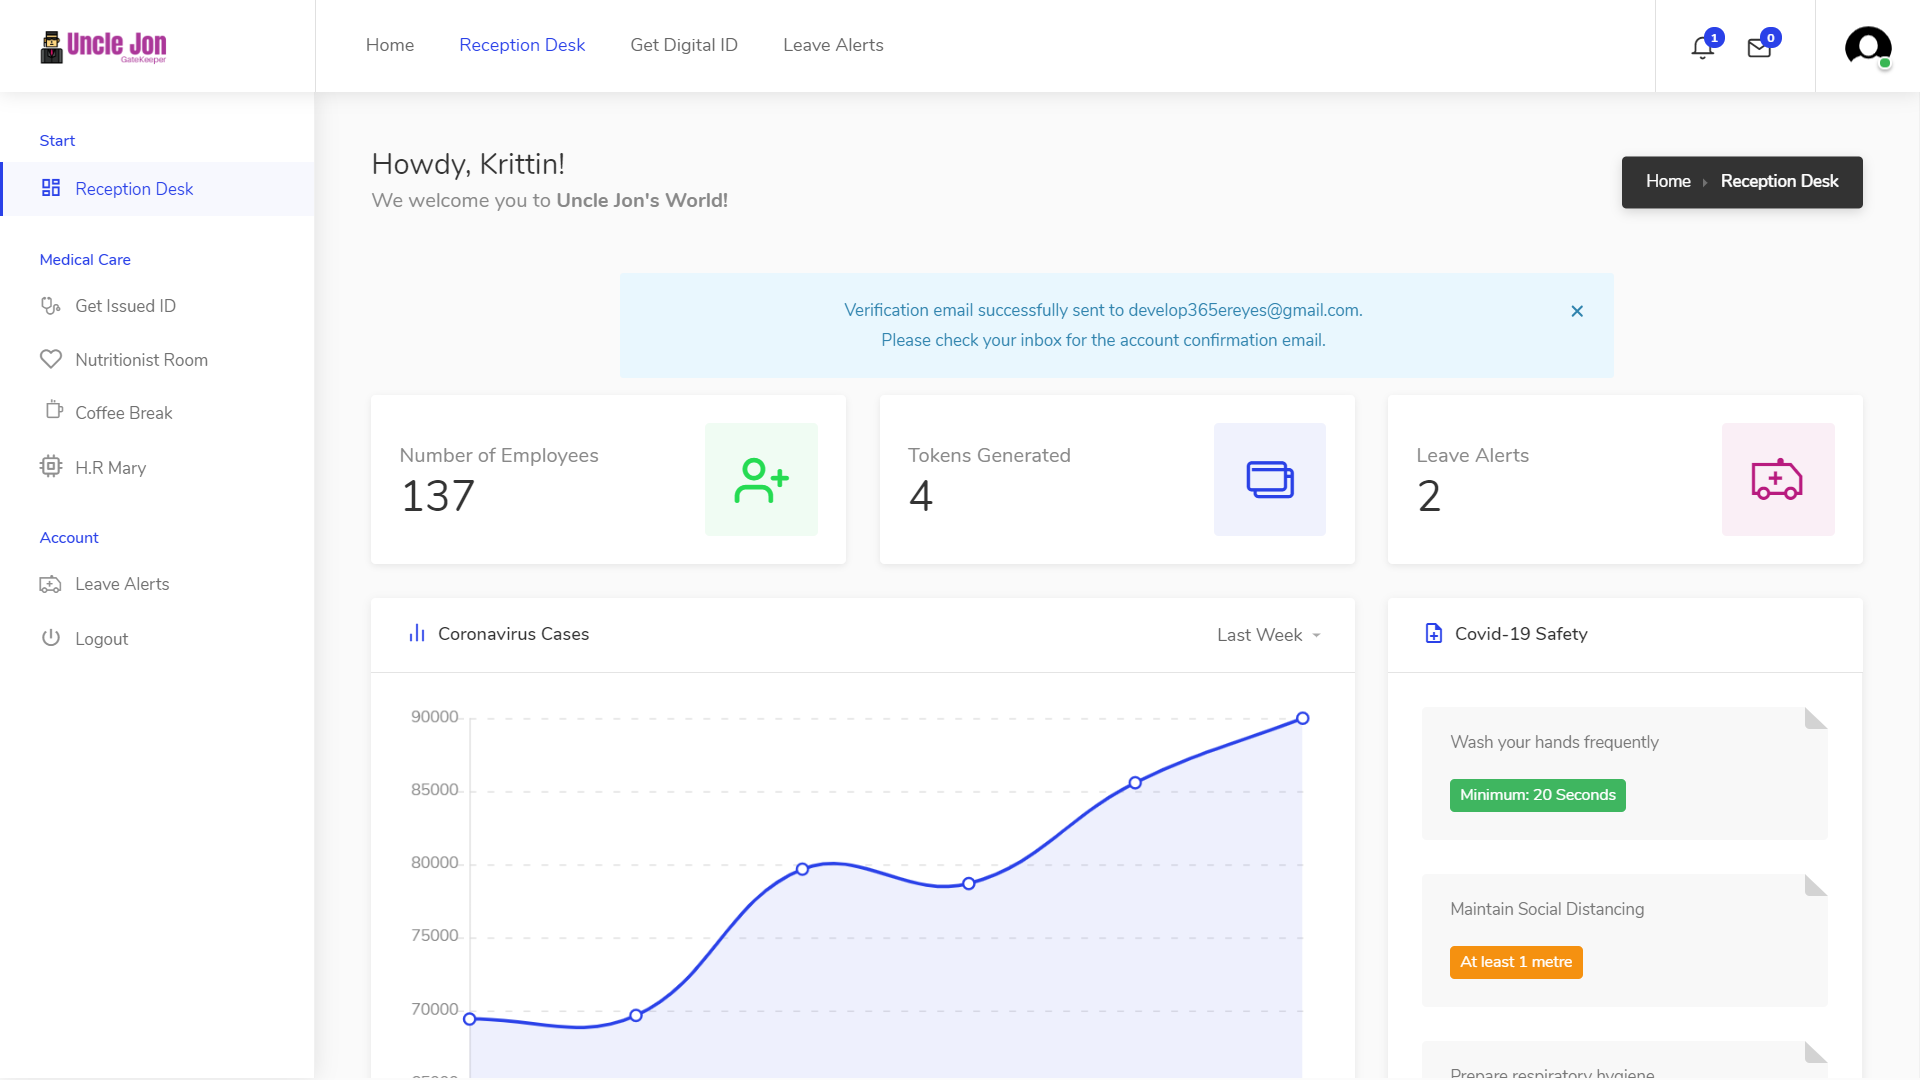Screen dimensions: 1920x1080
Task: Open Get Issued ID in sidebar
Action: pos(125,306)
